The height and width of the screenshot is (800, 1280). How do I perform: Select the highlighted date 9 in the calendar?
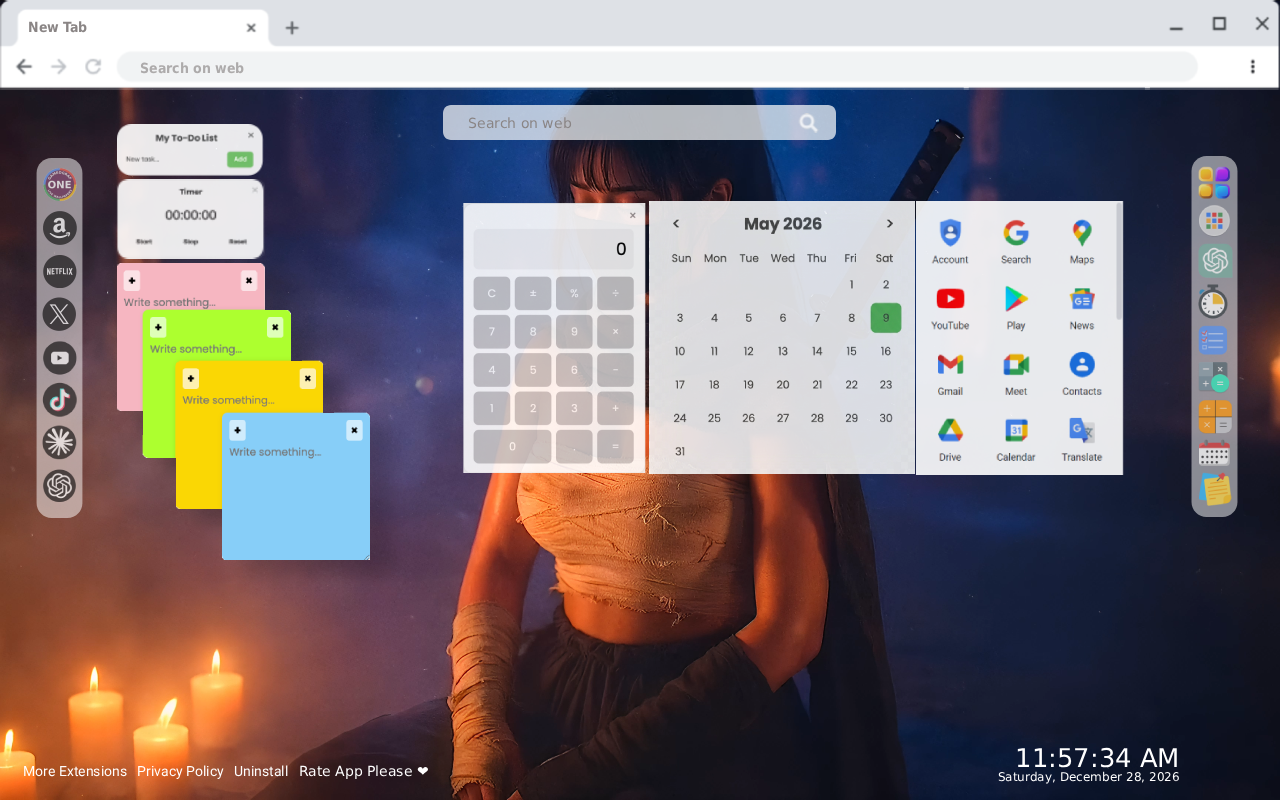(x=886, y=318)
